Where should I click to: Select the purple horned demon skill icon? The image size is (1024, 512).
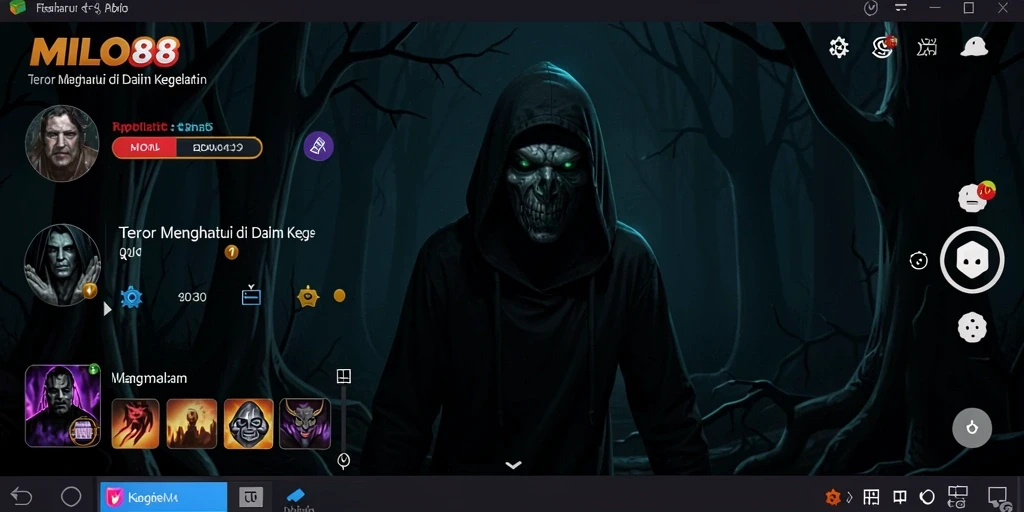tap(305, 424)
